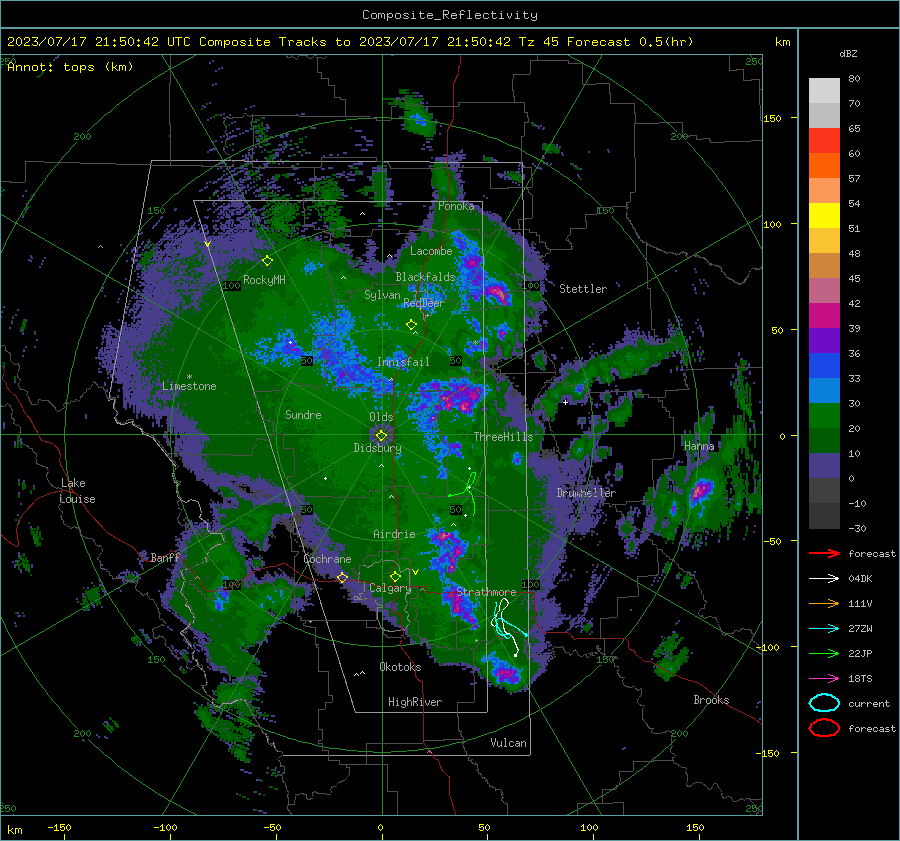Click the Banff label

(x=165, y=558)
